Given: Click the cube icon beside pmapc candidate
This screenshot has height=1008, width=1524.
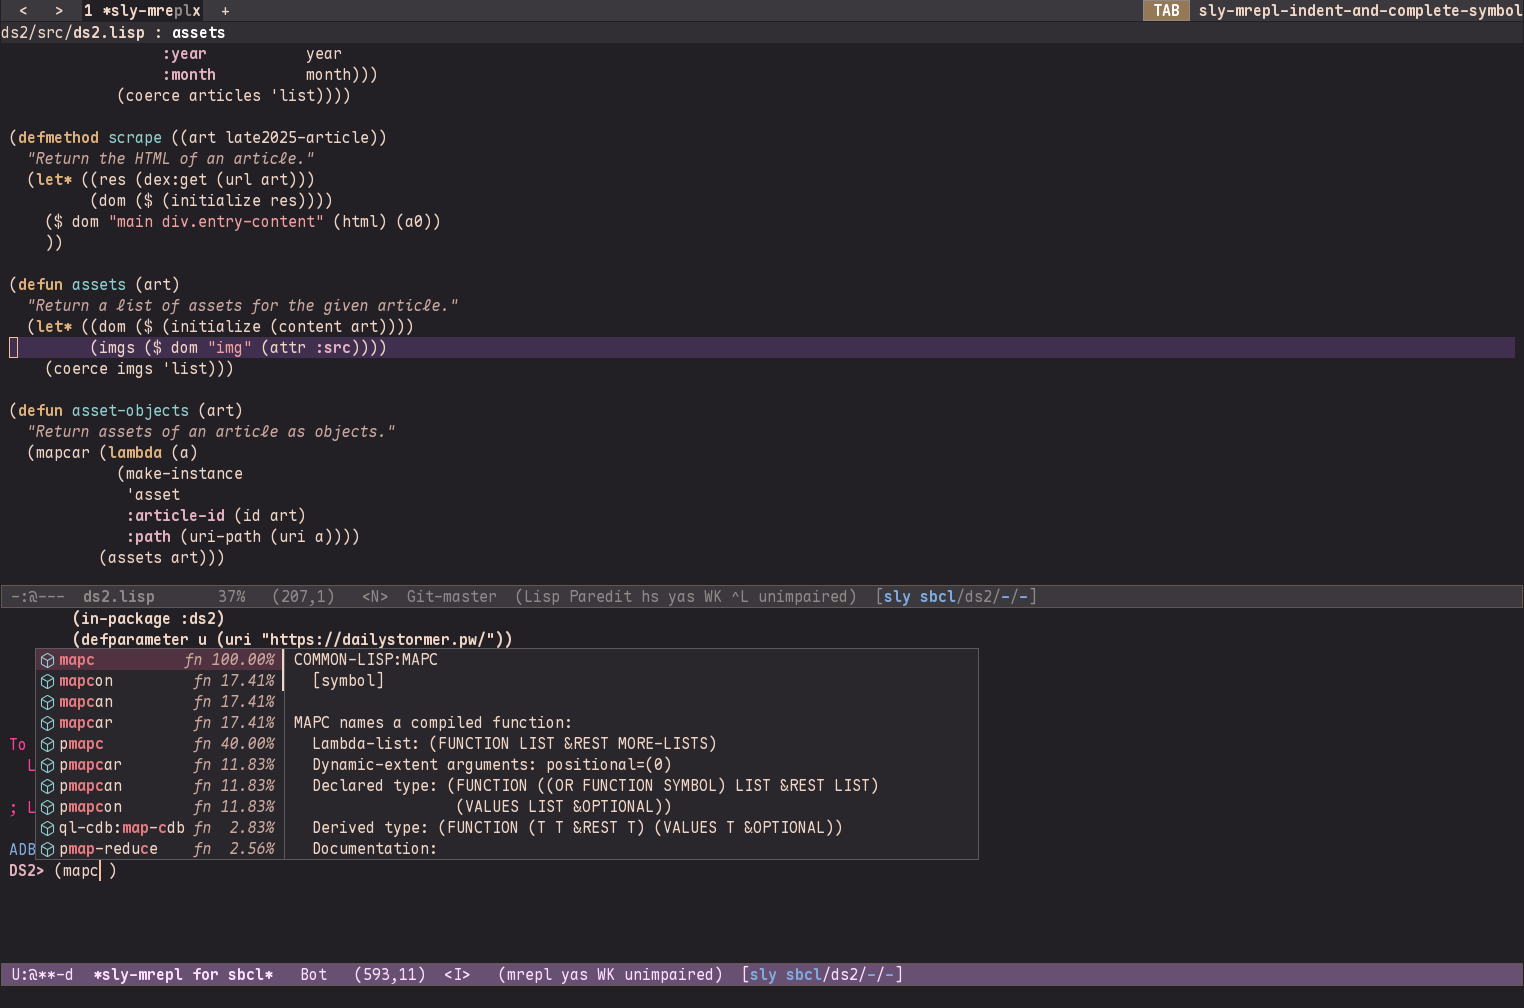Looking at the screenshot, I should (47, 744).
